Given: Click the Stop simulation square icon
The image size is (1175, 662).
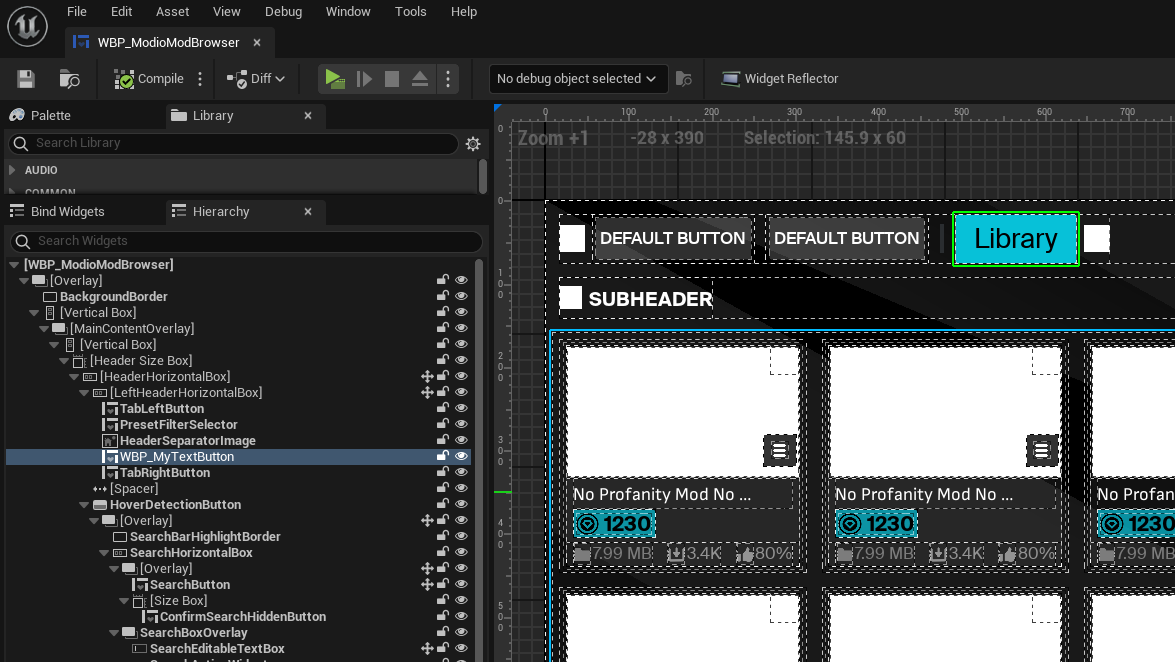Looking at the screenshot, I should [x=391, y=79].
